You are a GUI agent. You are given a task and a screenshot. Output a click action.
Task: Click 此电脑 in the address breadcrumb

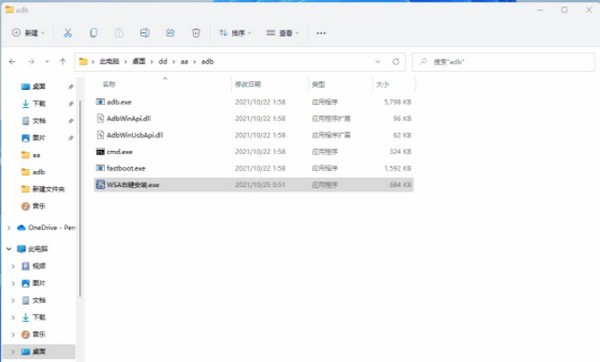coord(109,61)
